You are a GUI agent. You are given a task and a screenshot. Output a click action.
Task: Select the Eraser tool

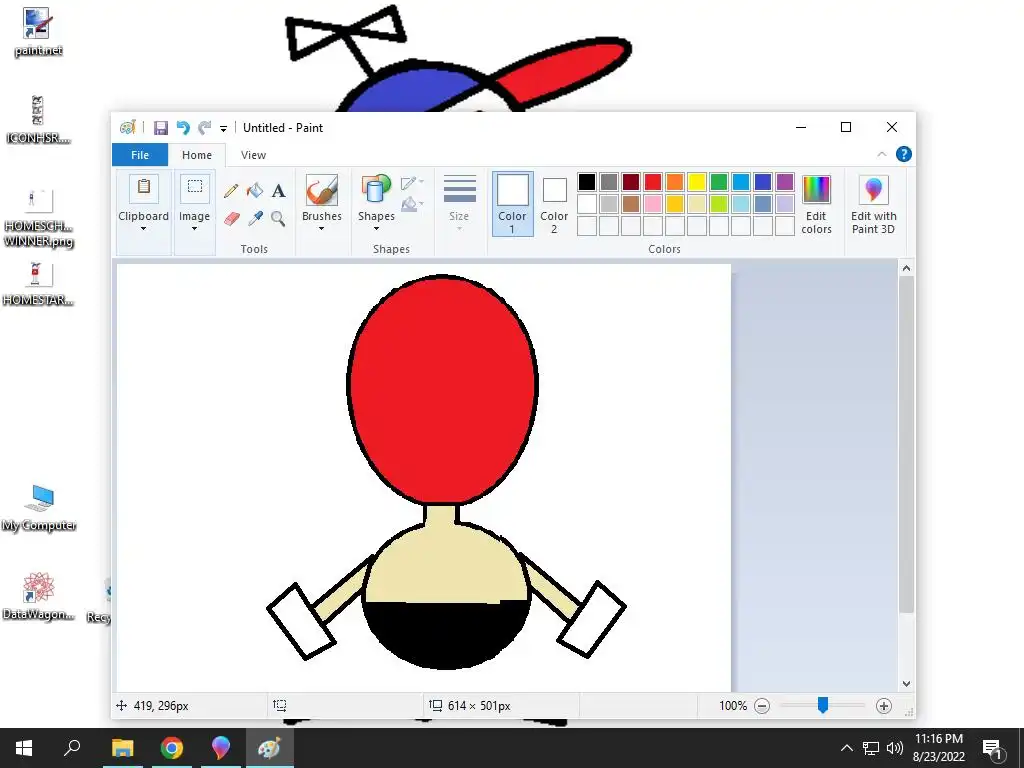(231, 218)
